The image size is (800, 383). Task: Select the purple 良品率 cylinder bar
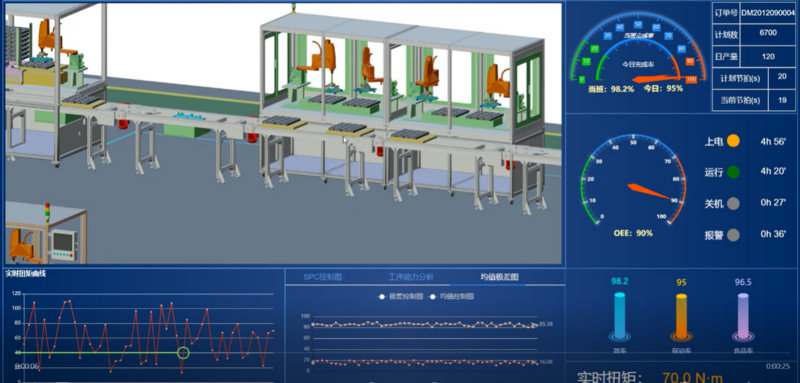(x=743, y=316)
